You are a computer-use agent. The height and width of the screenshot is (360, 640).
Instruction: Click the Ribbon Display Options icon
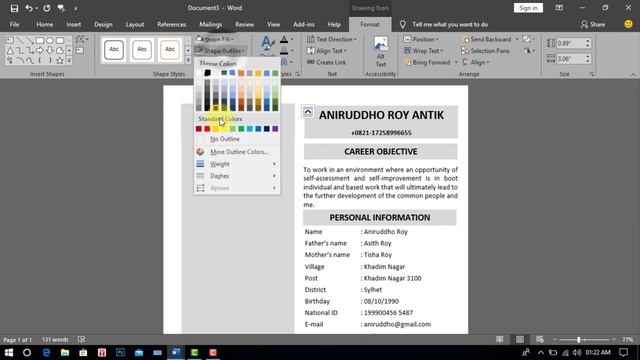(559, 8)
